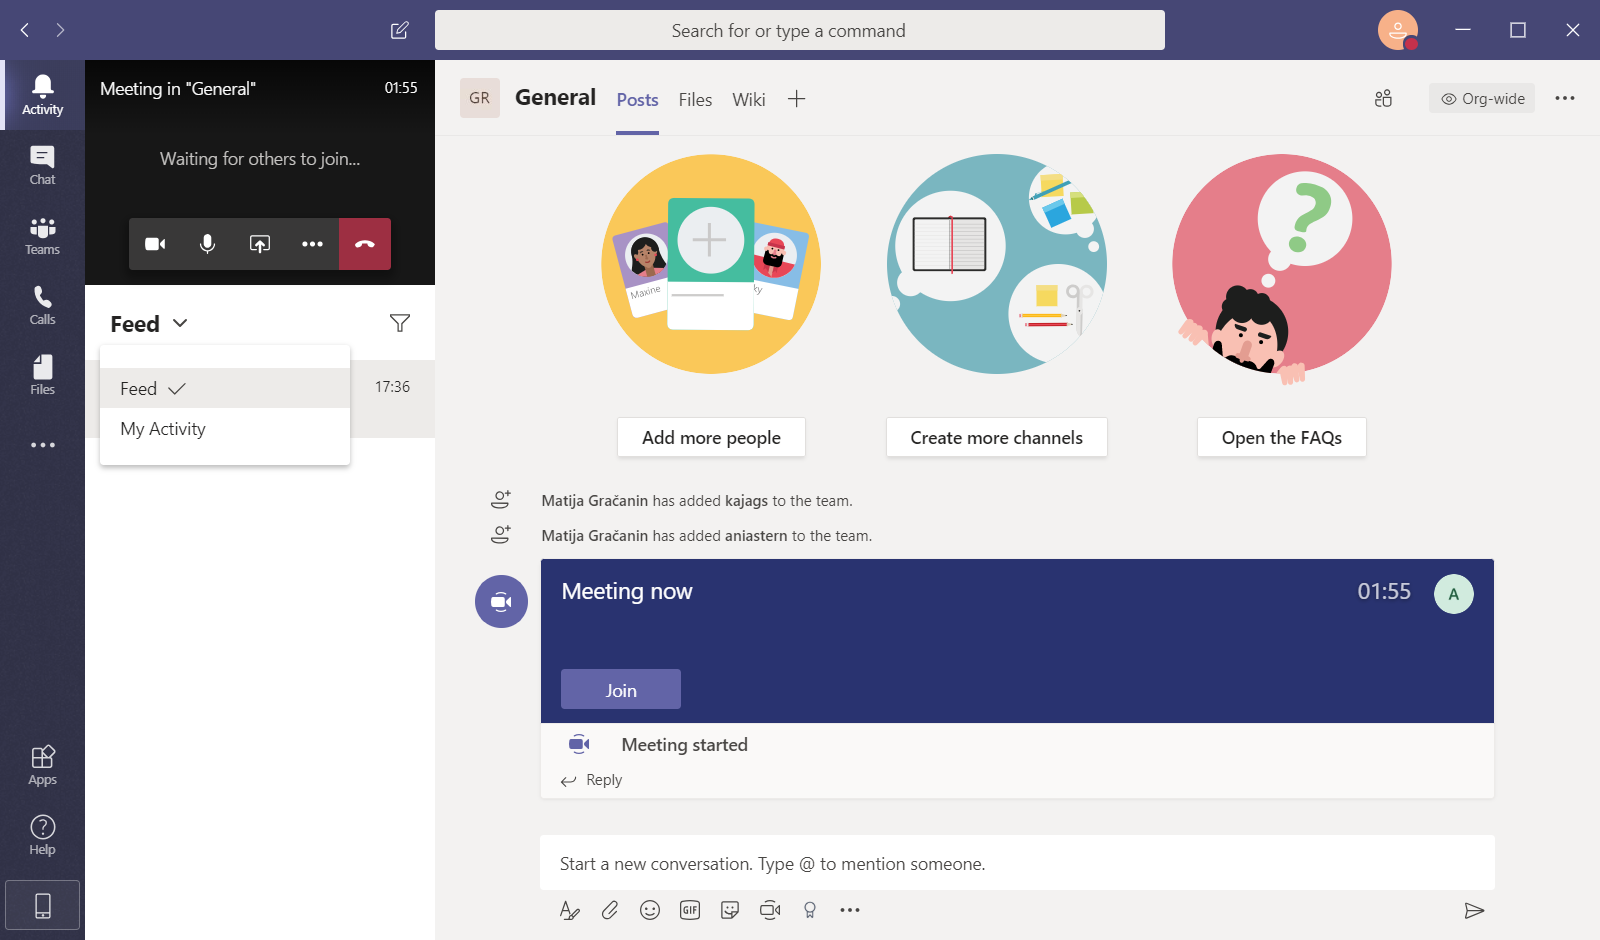Attach a file with paperclip icon
The height and width of the screenshot is (940, 1600).
coord(610,910)
